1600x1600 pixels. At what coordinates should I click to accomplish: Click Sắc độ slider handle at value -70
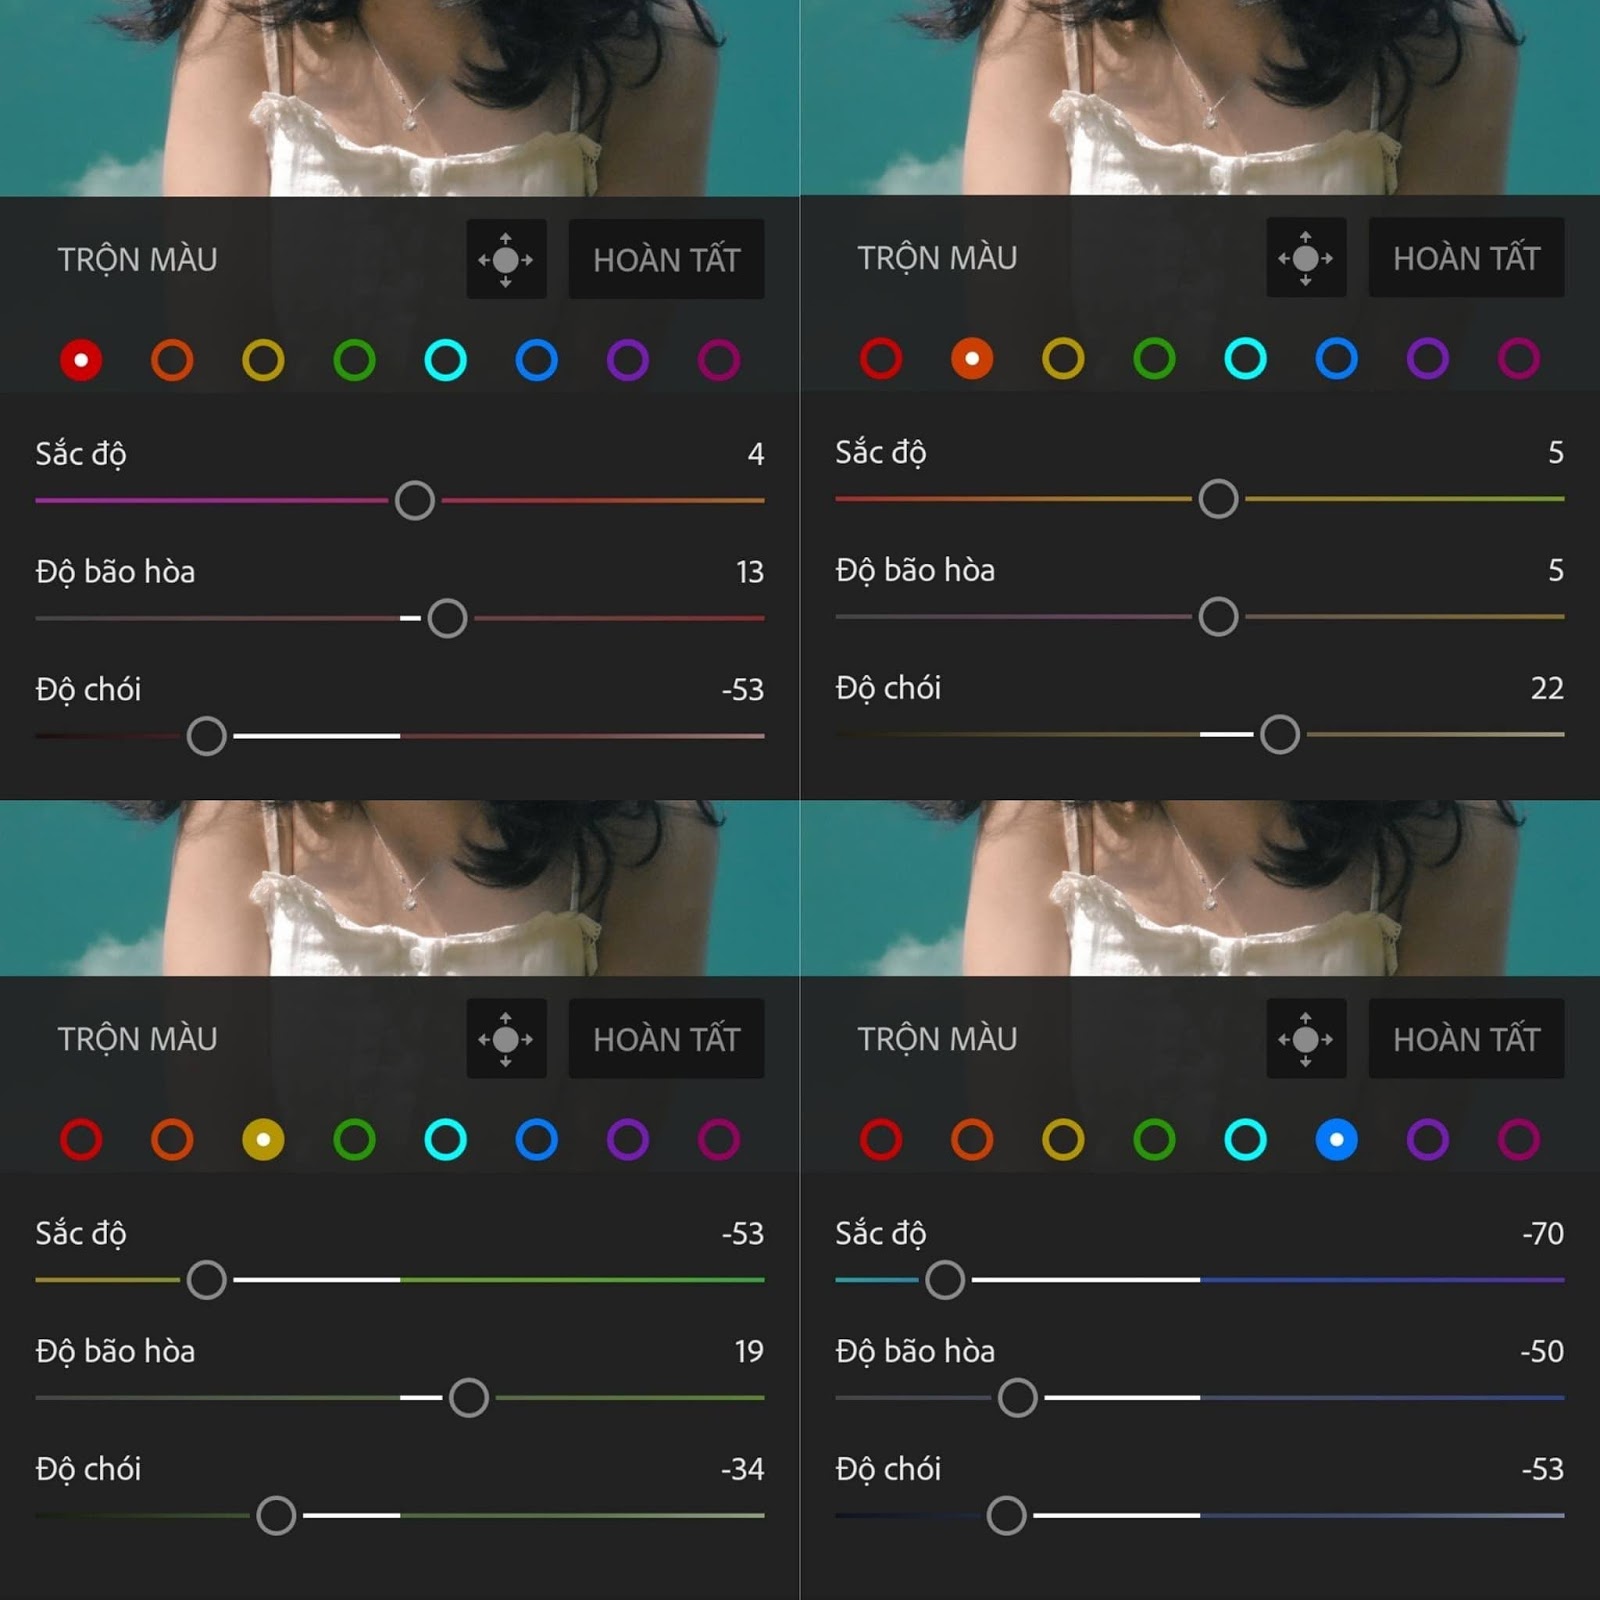coord(945,1279)
